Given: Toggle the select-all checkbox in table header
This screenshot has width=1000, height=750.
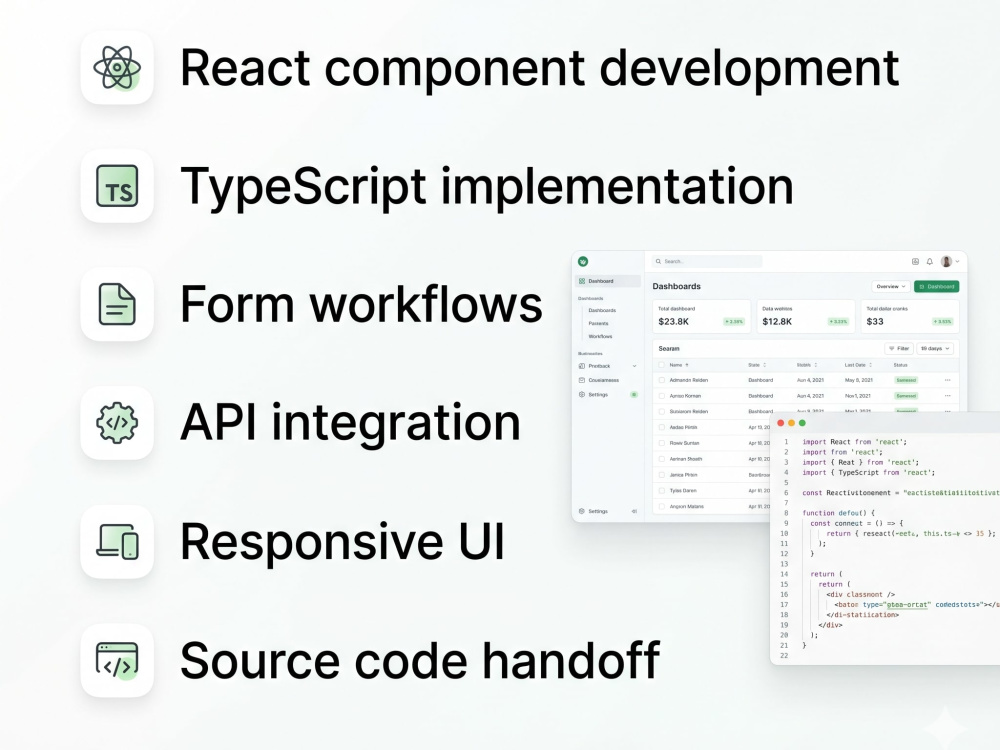Looking at the screenshot, I should (x=661, y=365).
